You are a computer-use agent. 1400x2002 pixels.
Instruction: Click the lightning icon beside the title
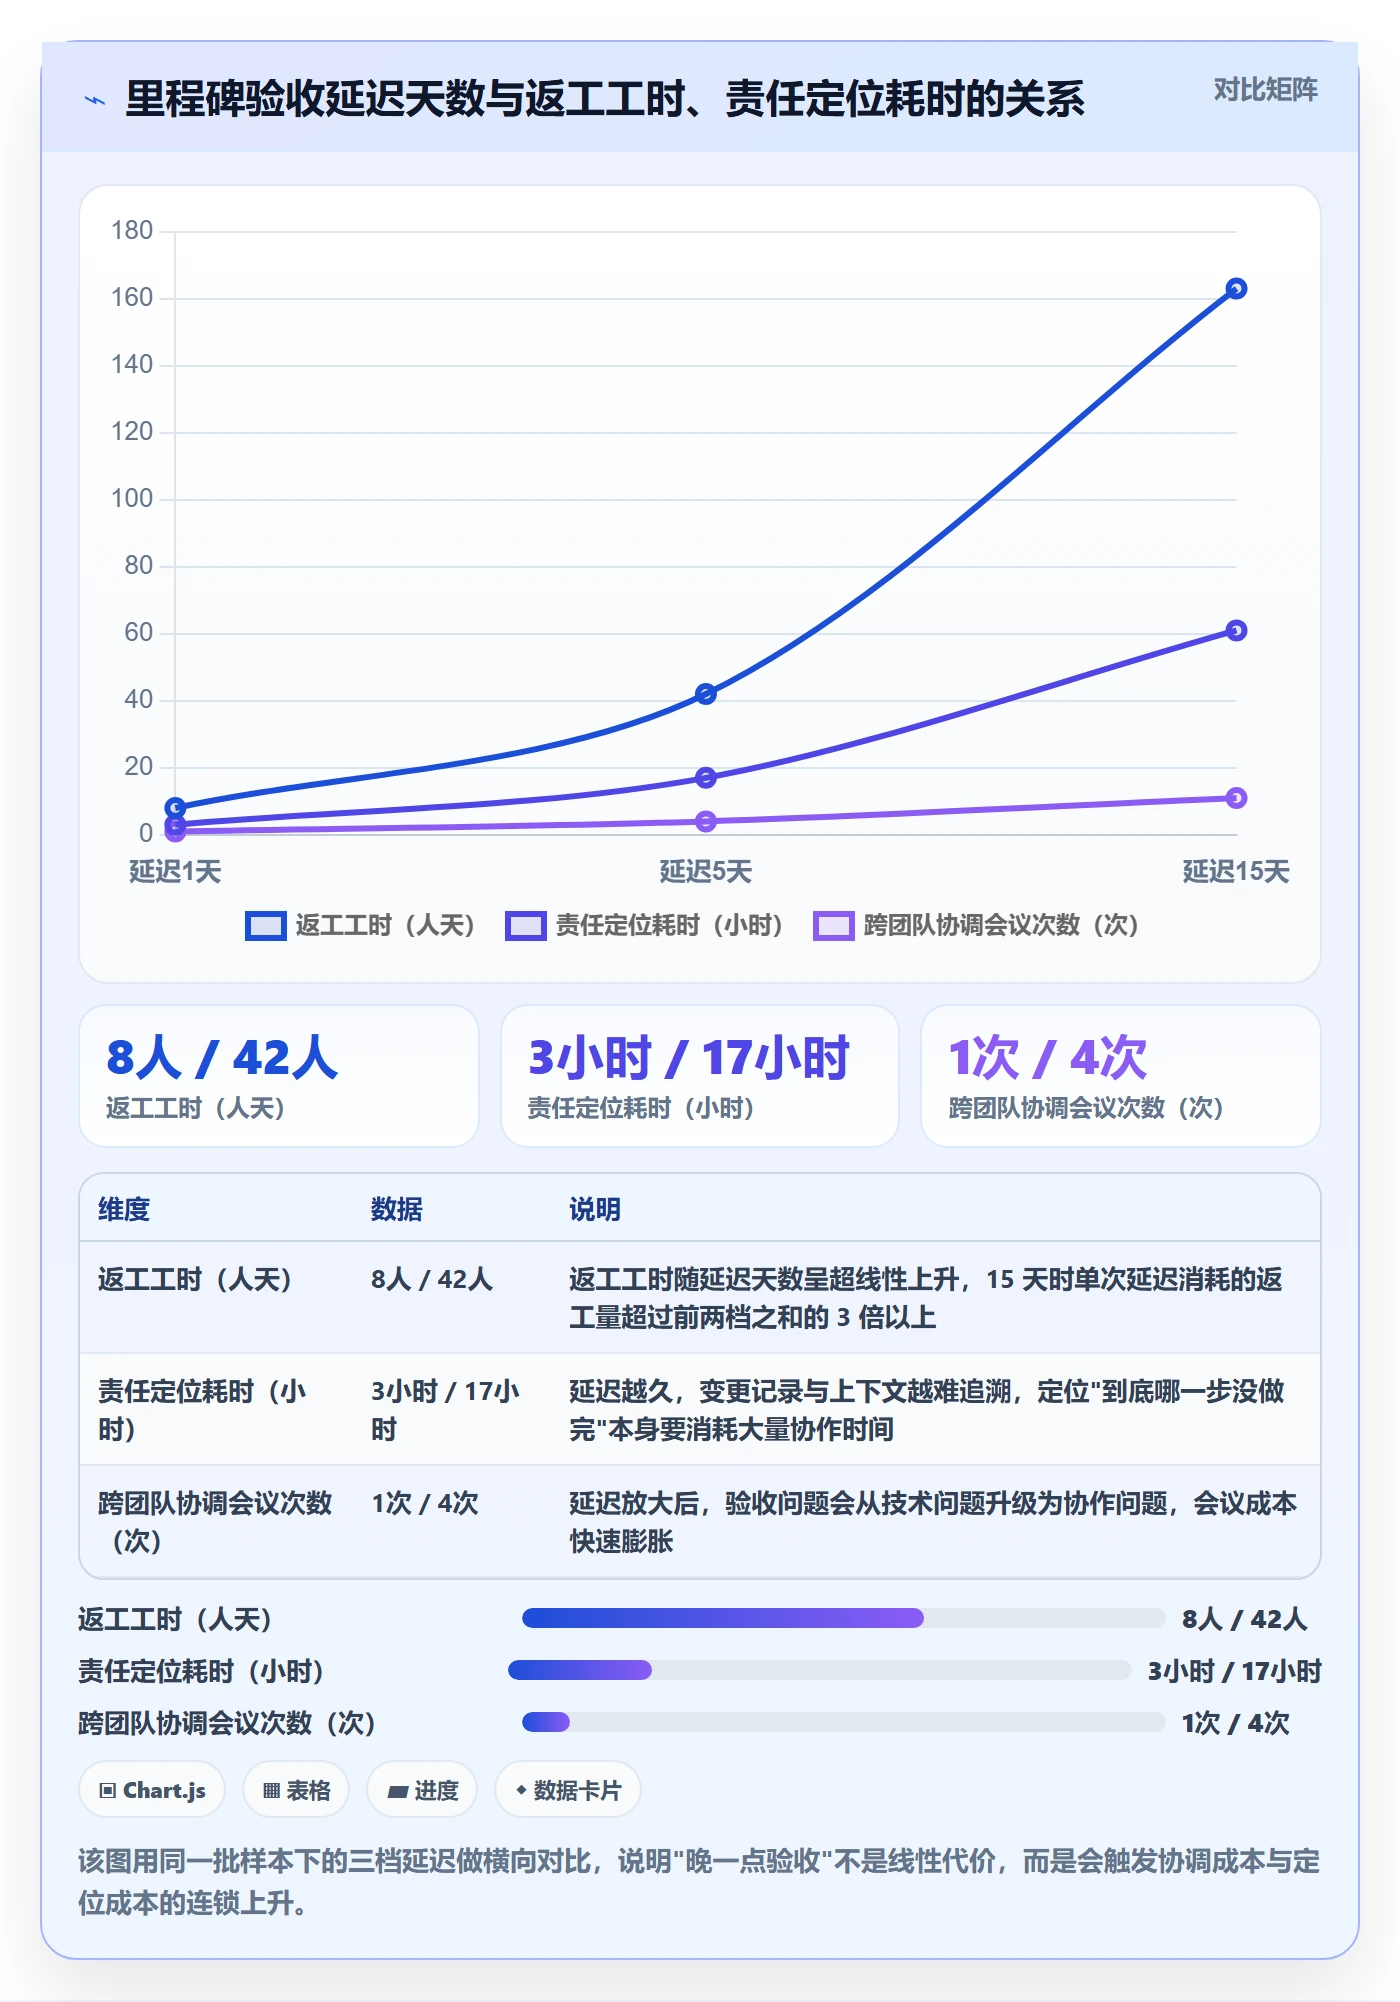[x=95, y=100]
